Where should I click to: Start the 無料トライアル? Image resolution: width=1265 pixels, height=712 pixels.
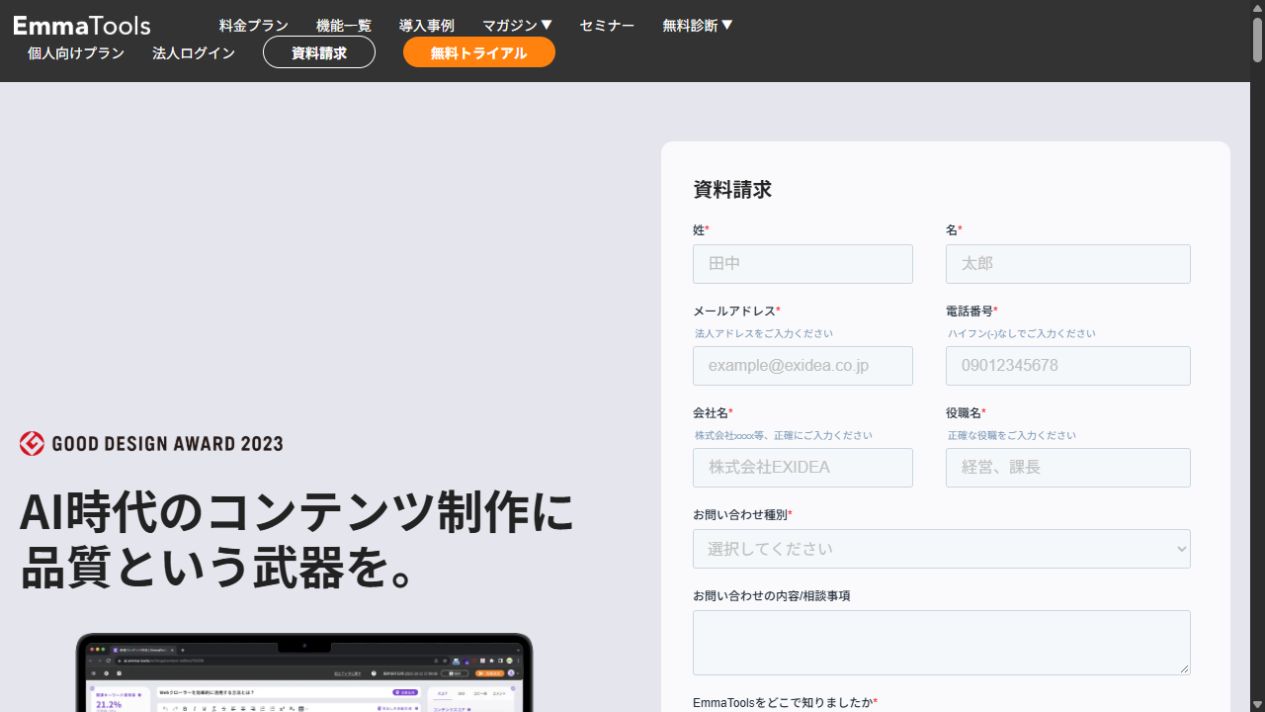[x=479, y=53]
